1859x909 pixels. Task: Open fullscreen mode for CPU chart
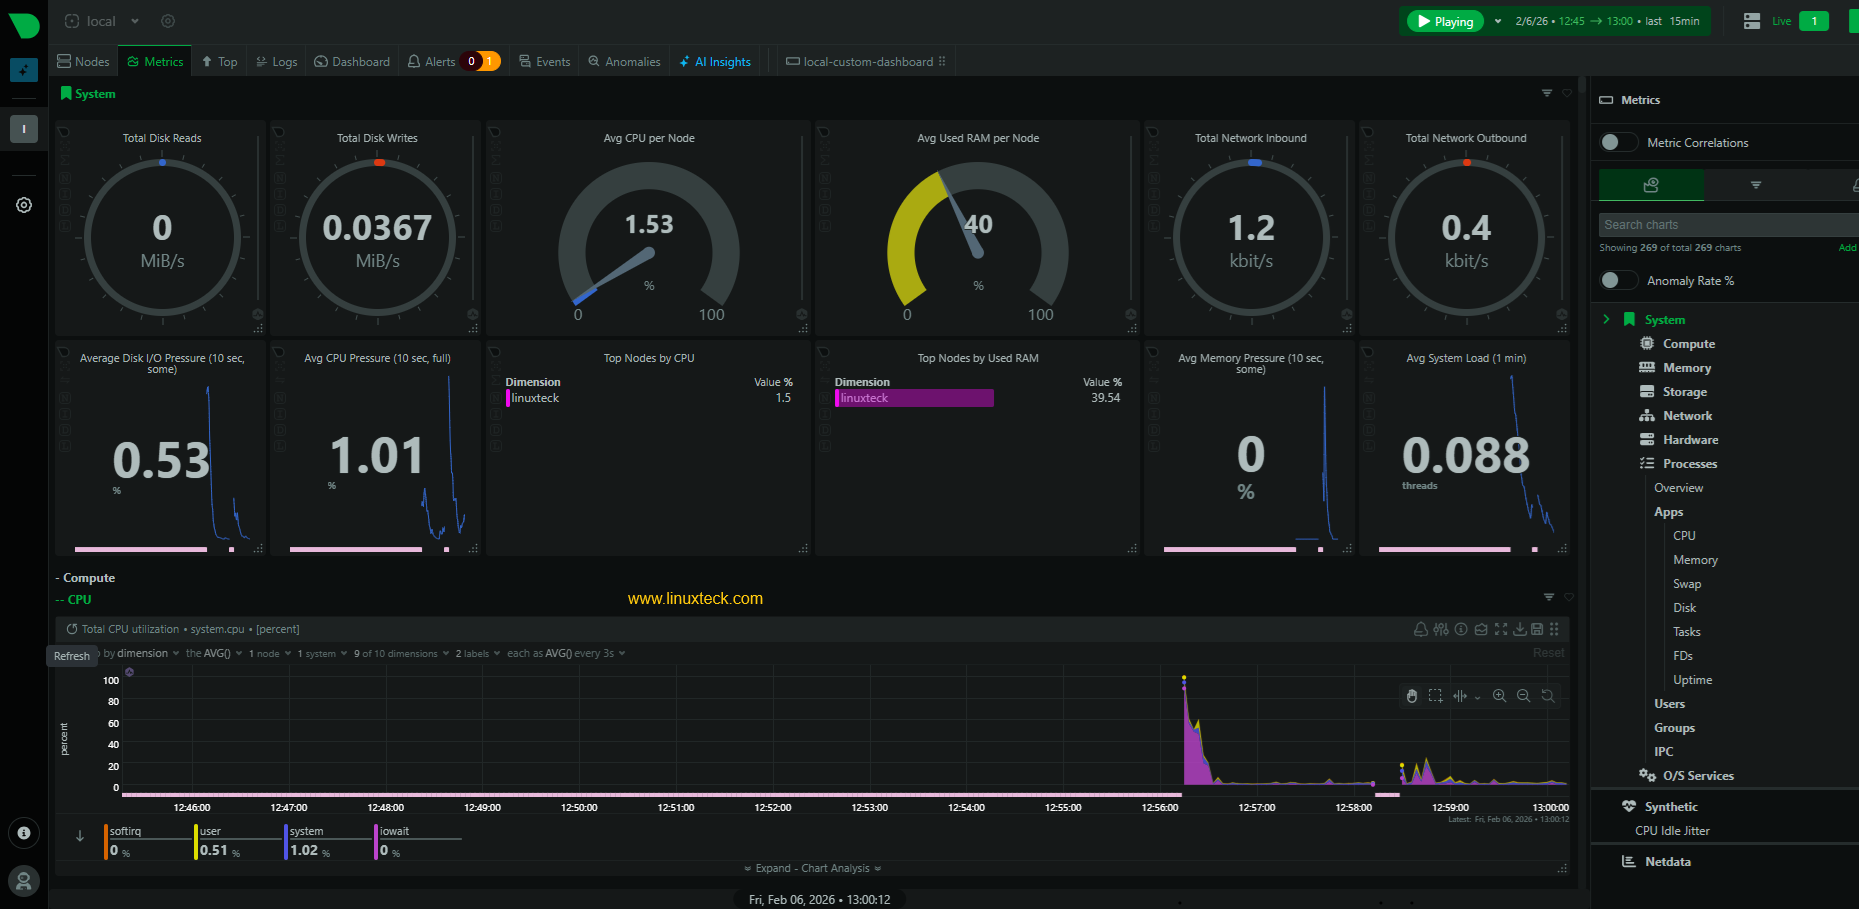click(1500, 629)
